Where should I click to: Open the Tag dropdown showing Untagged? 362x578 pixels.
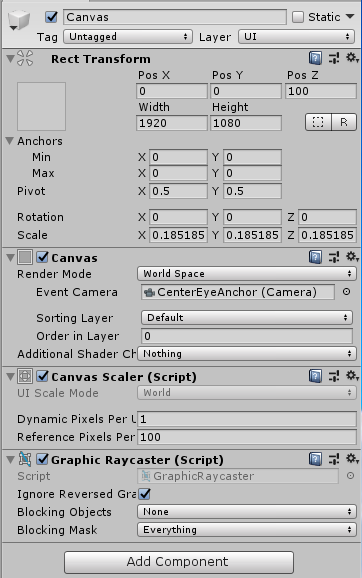point(128,37)
